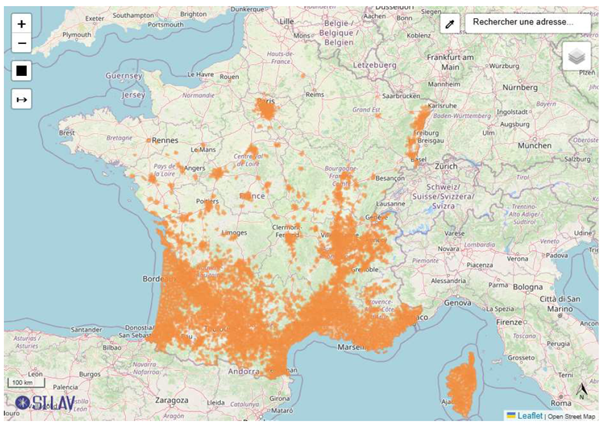Screen dimensions: 605x431
Task: Click the Augsburg city label
Action: tap(515, 124)
